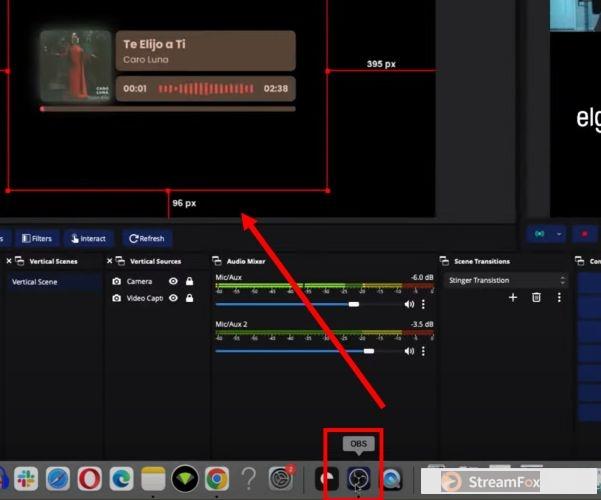This screenshot has width=601, height=500.
Task: Open Slack from the dock
Action: pyautogui.click(x=26, y=479)
